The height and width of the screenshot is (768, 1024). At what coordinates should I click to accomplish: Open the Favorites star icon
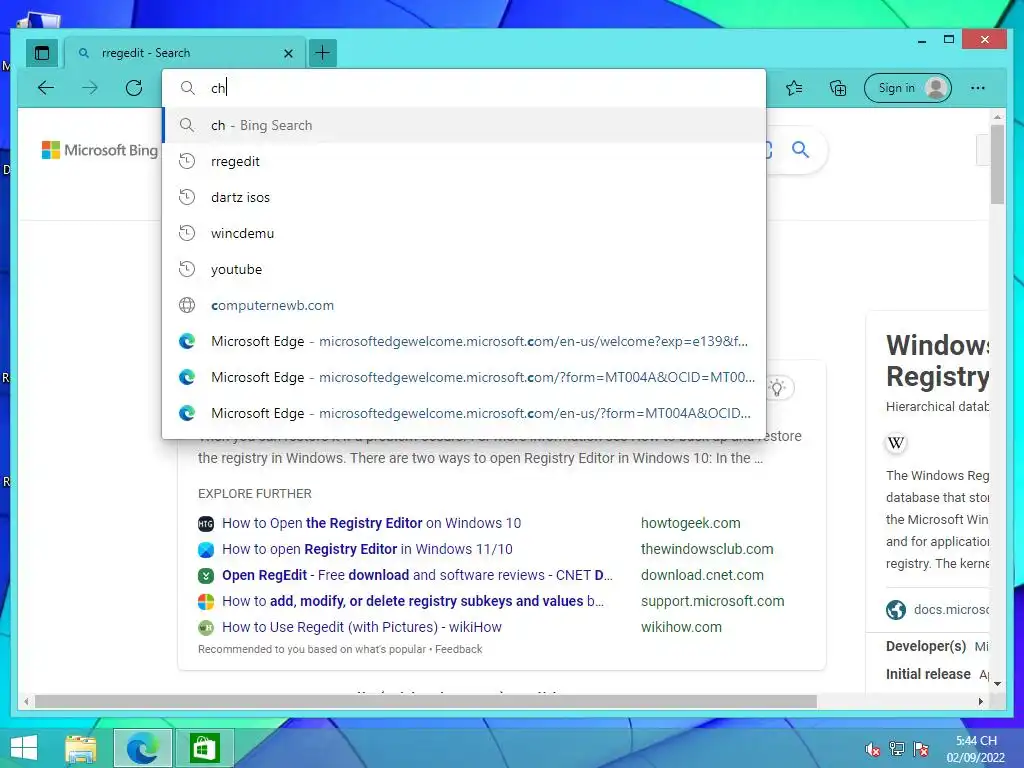tap(794, 88)
